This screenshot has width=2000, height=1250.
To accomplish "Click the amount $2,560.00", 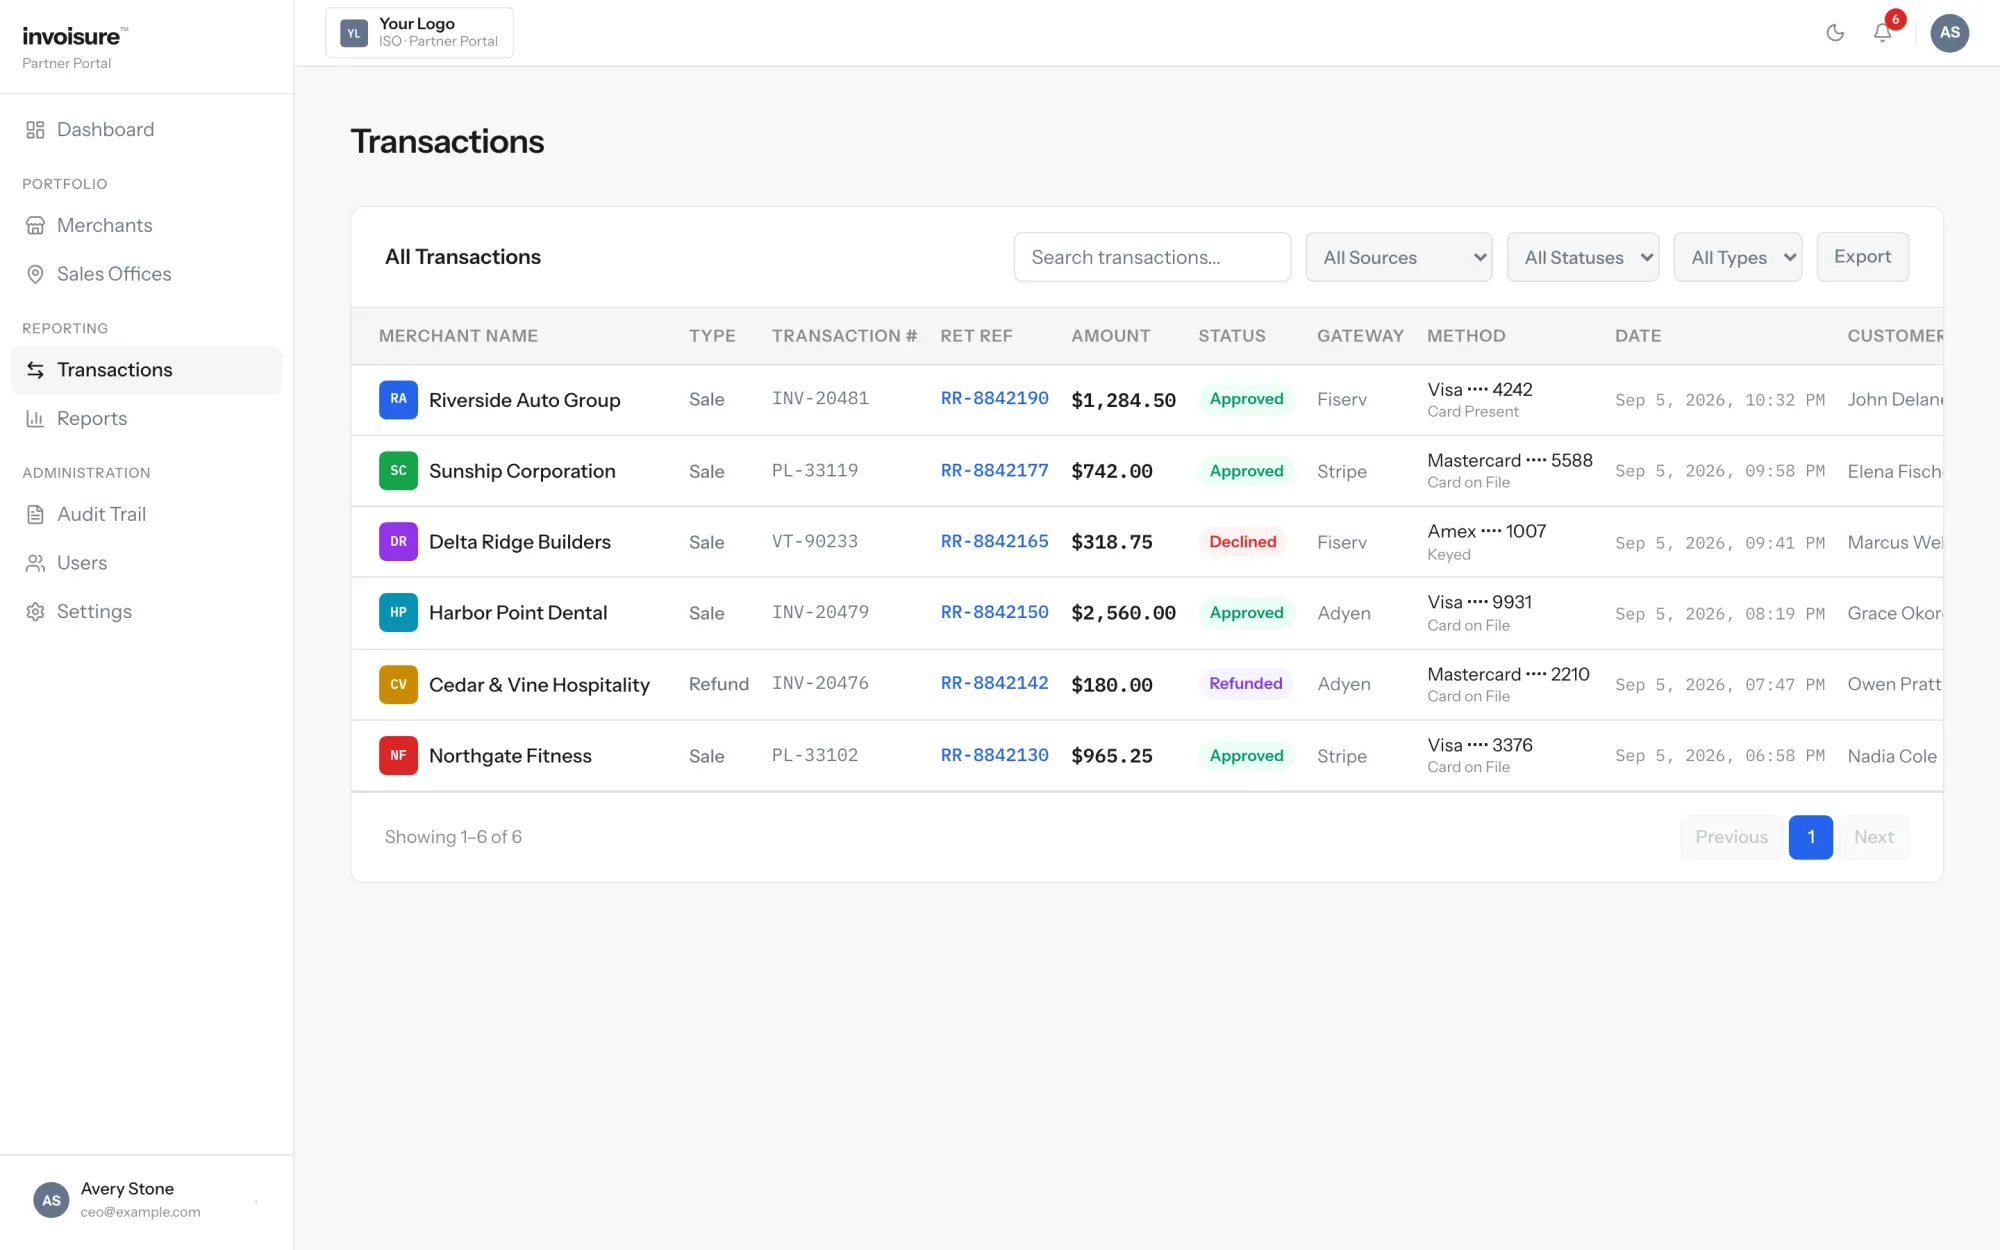I will click(1123, 613).
